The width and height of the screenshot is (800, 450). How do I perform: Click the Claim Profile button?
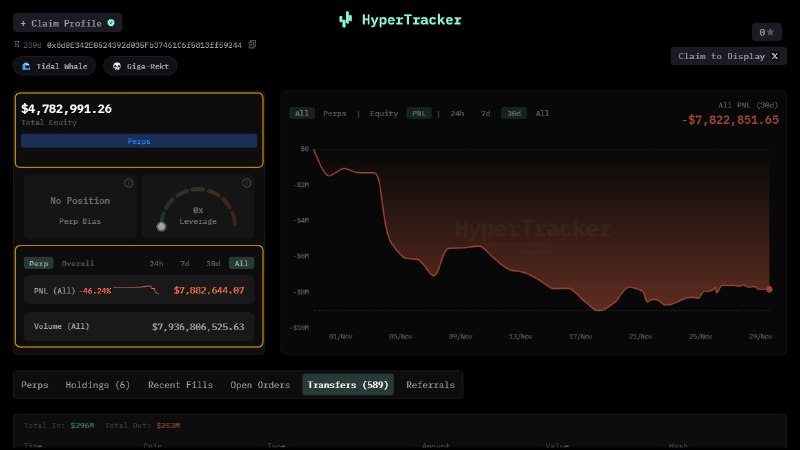click(x=67, y=23)
